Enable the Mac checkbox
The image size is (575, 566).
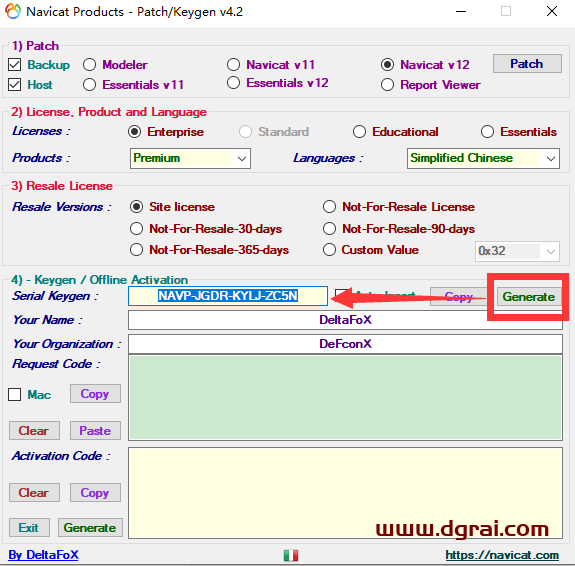(15, 395)
